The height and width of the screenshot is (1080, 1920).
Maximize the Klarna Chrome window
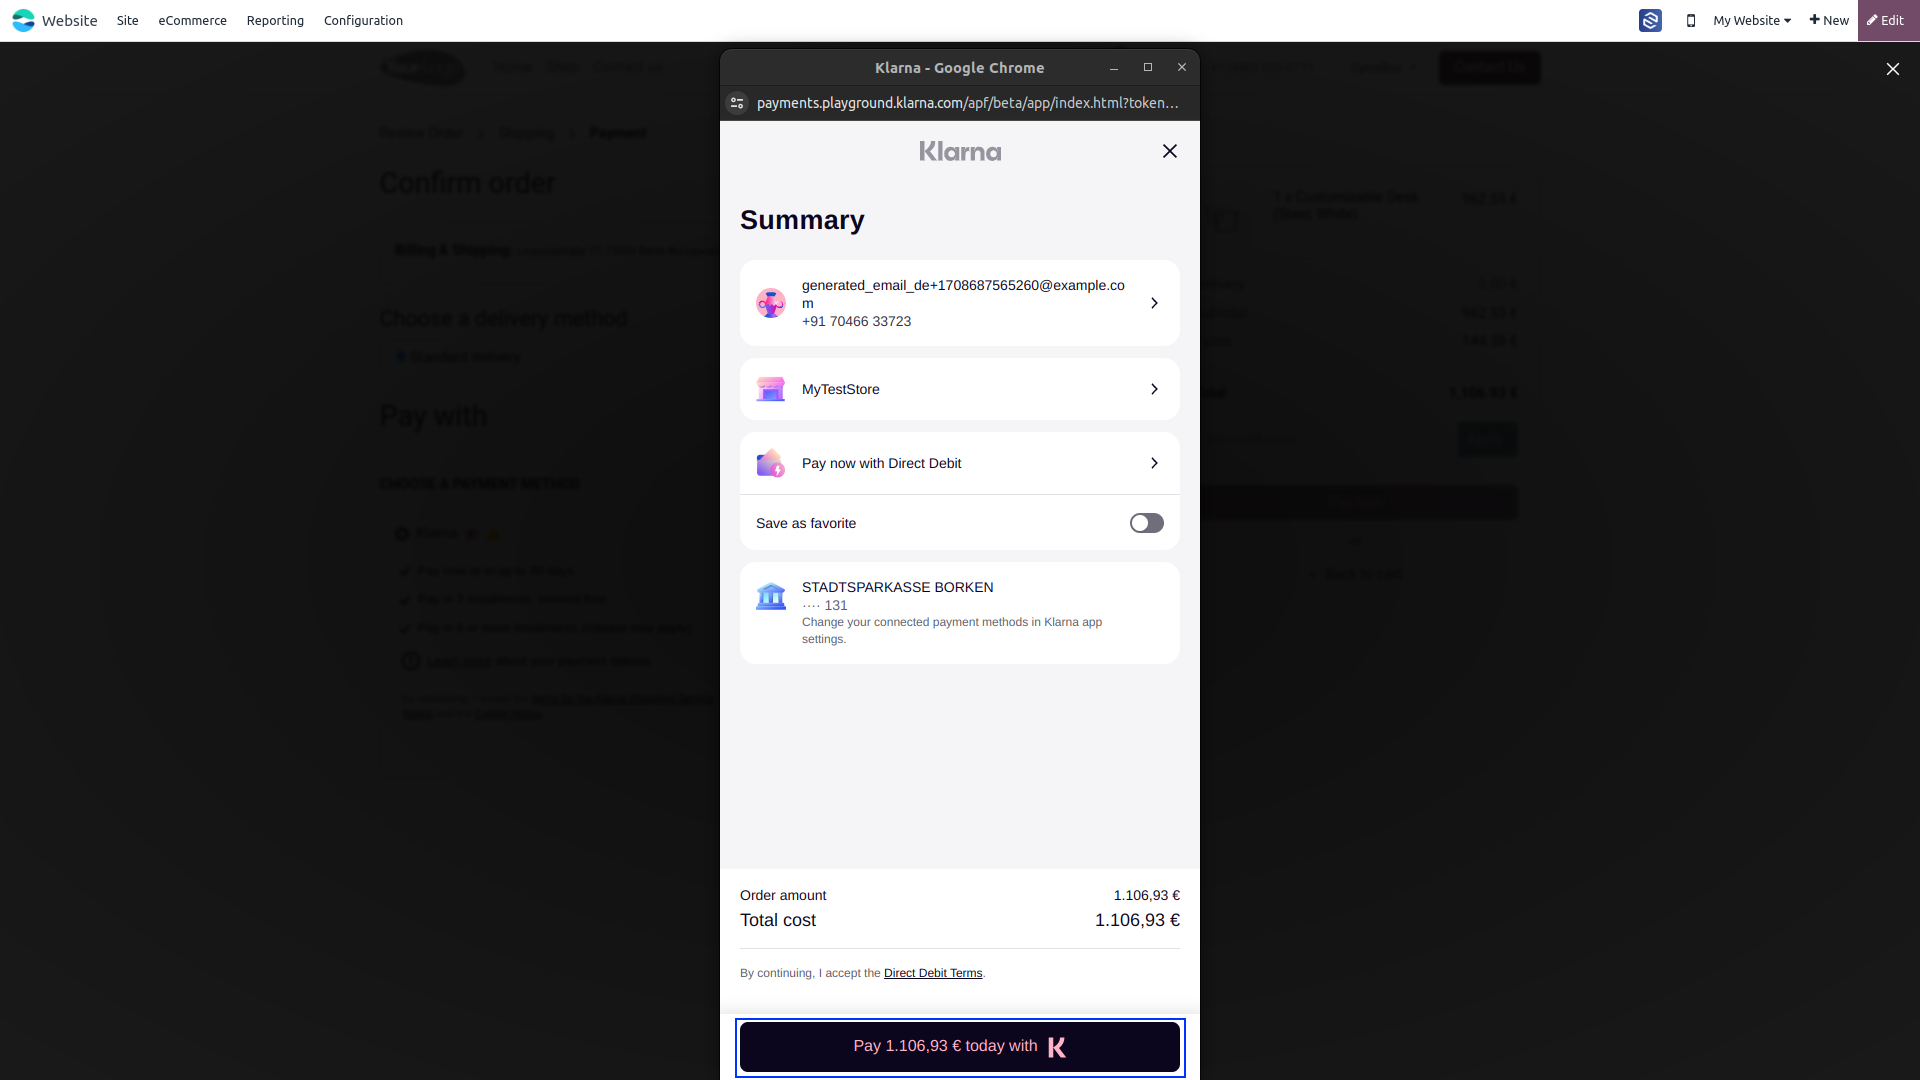(x=1148, y=67)
